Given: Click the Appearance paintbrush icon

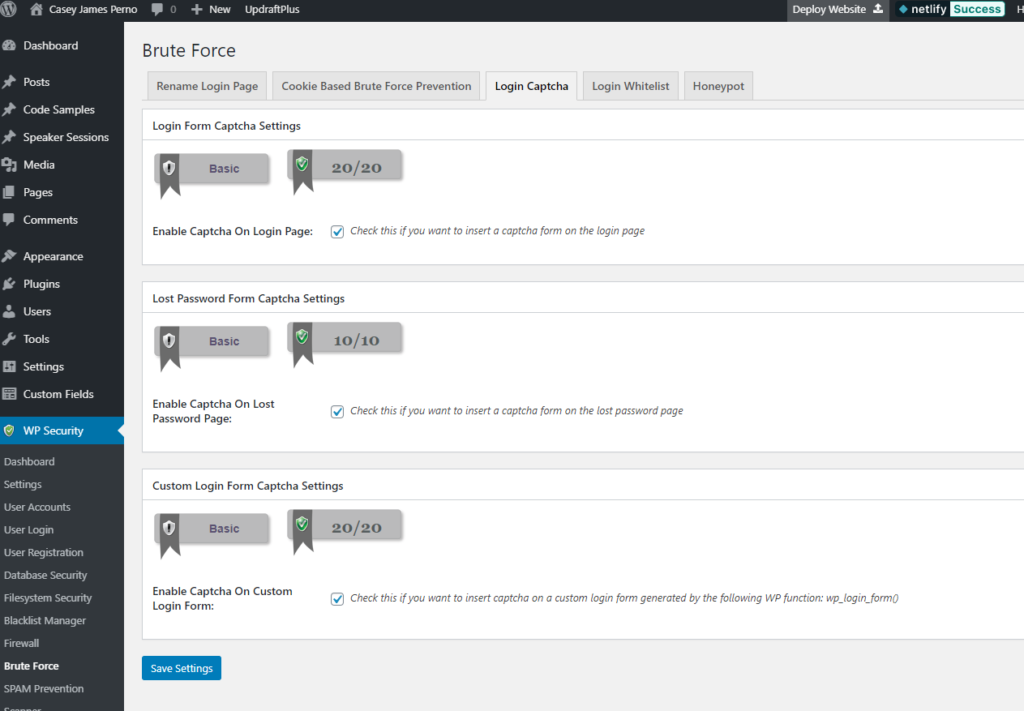Looking at the screenshot, I should (x=9, y=256).
